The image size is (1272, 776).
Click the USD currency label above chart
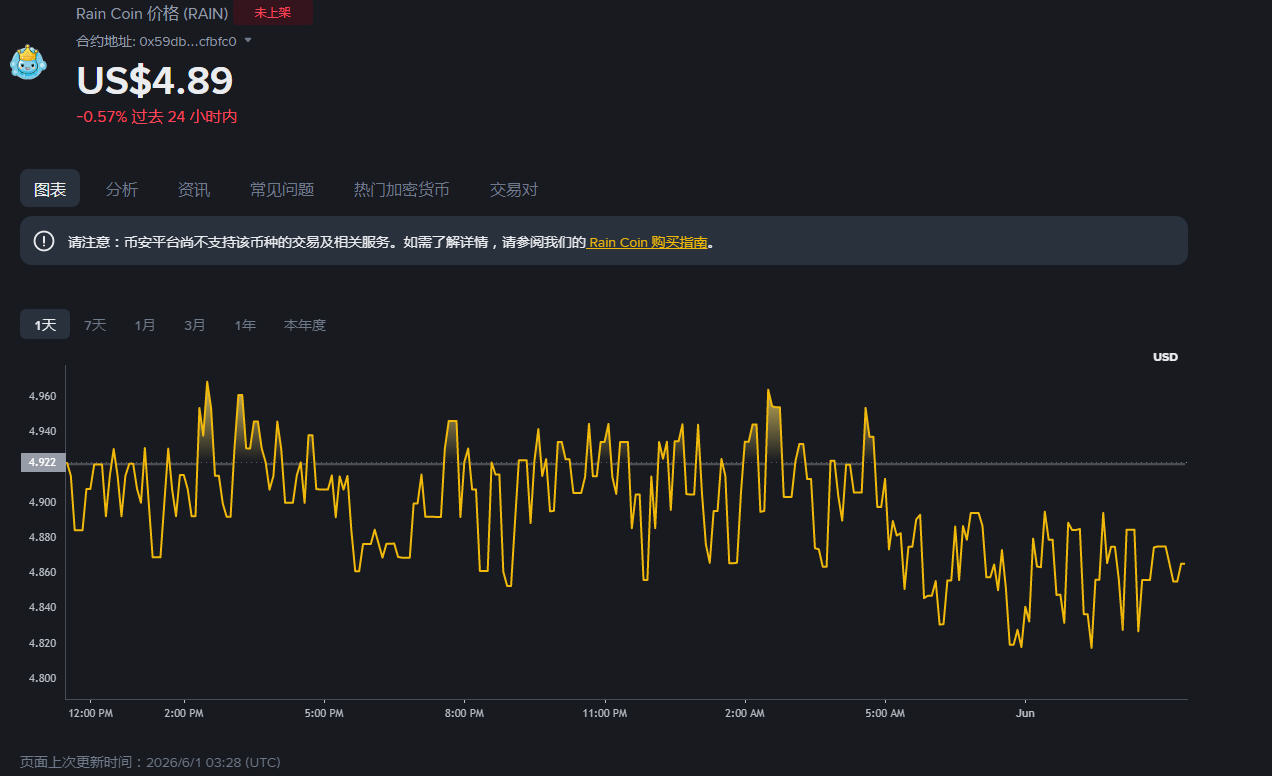pyautogui.click(x=1165, y=357)
